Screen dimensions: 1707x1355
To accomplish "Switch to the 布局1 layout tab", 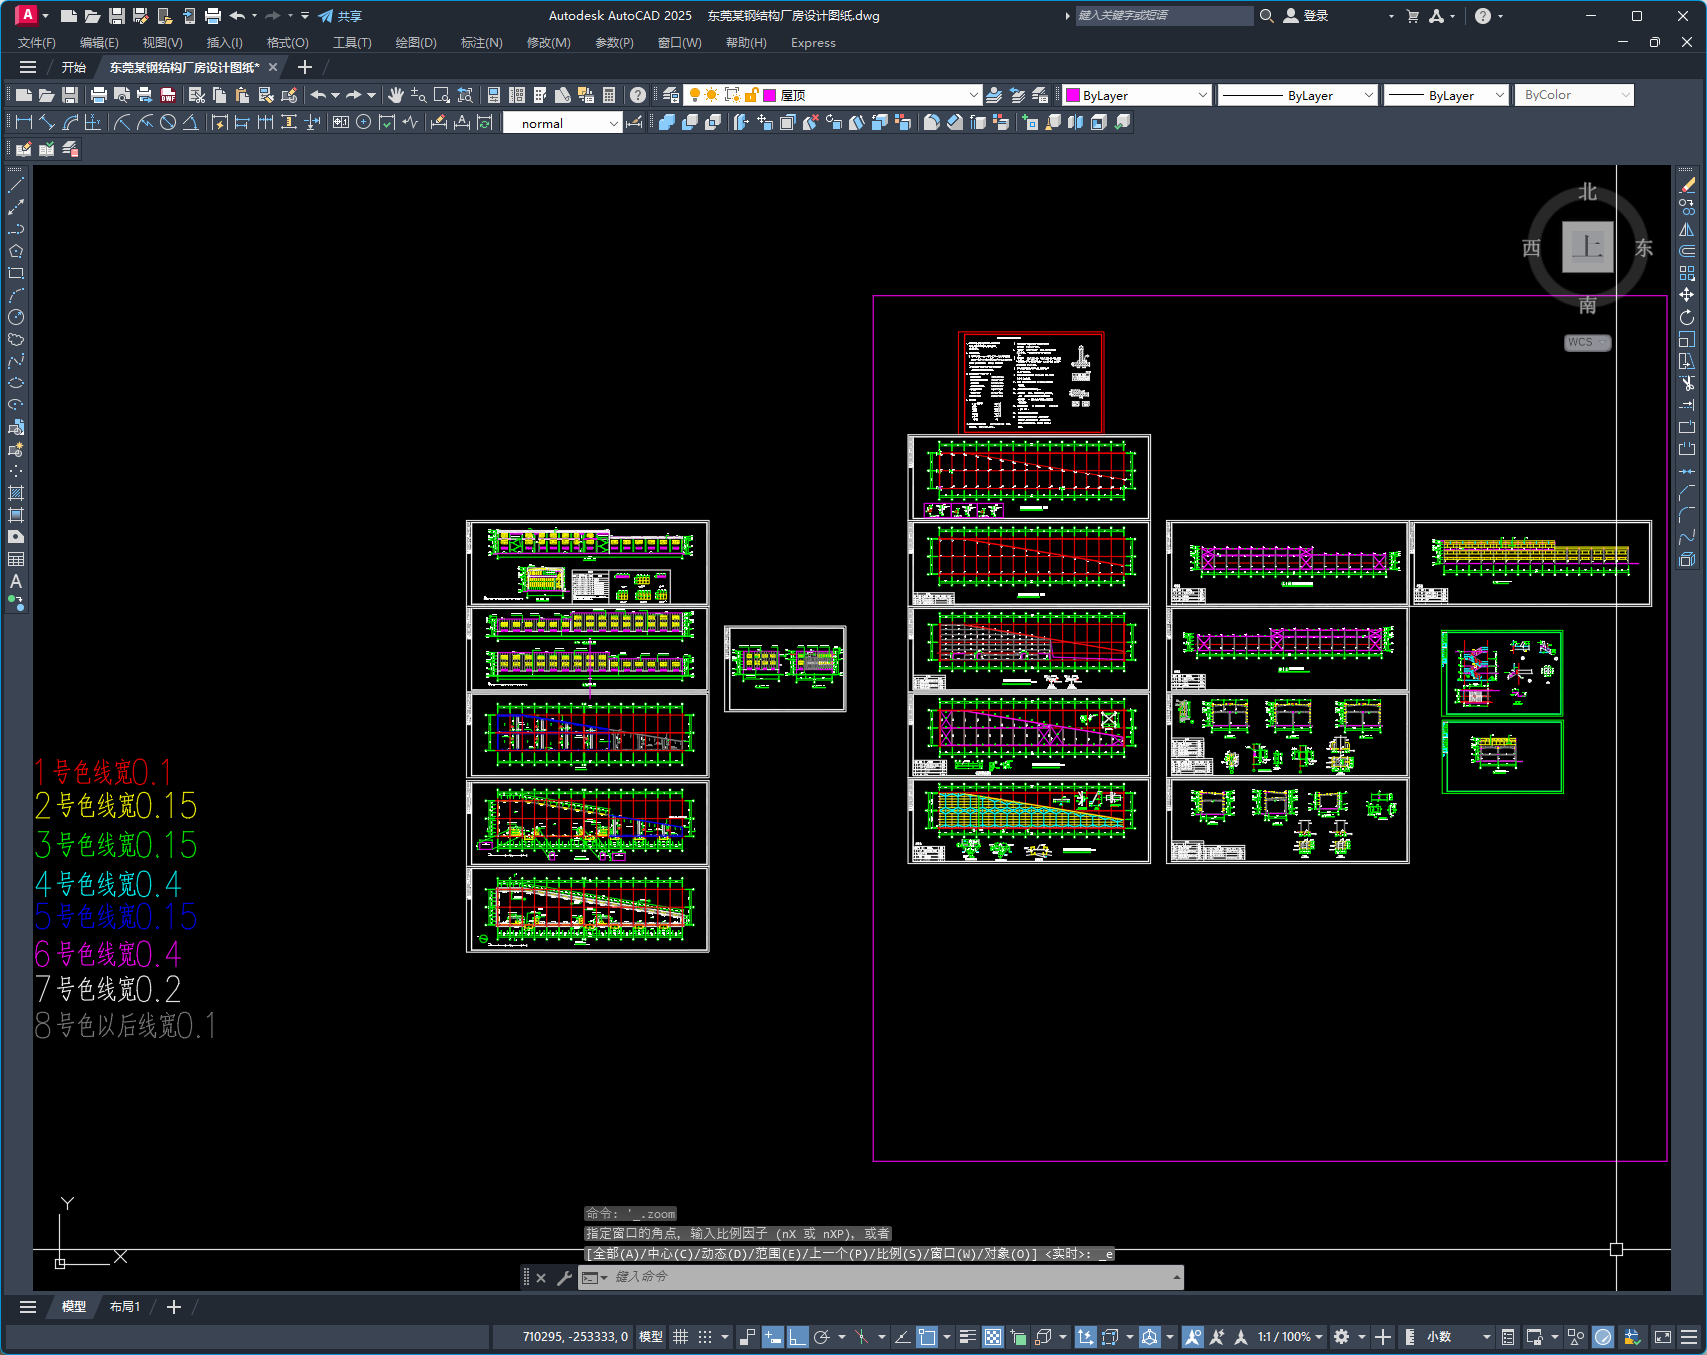I will [x=125, y=1307].
